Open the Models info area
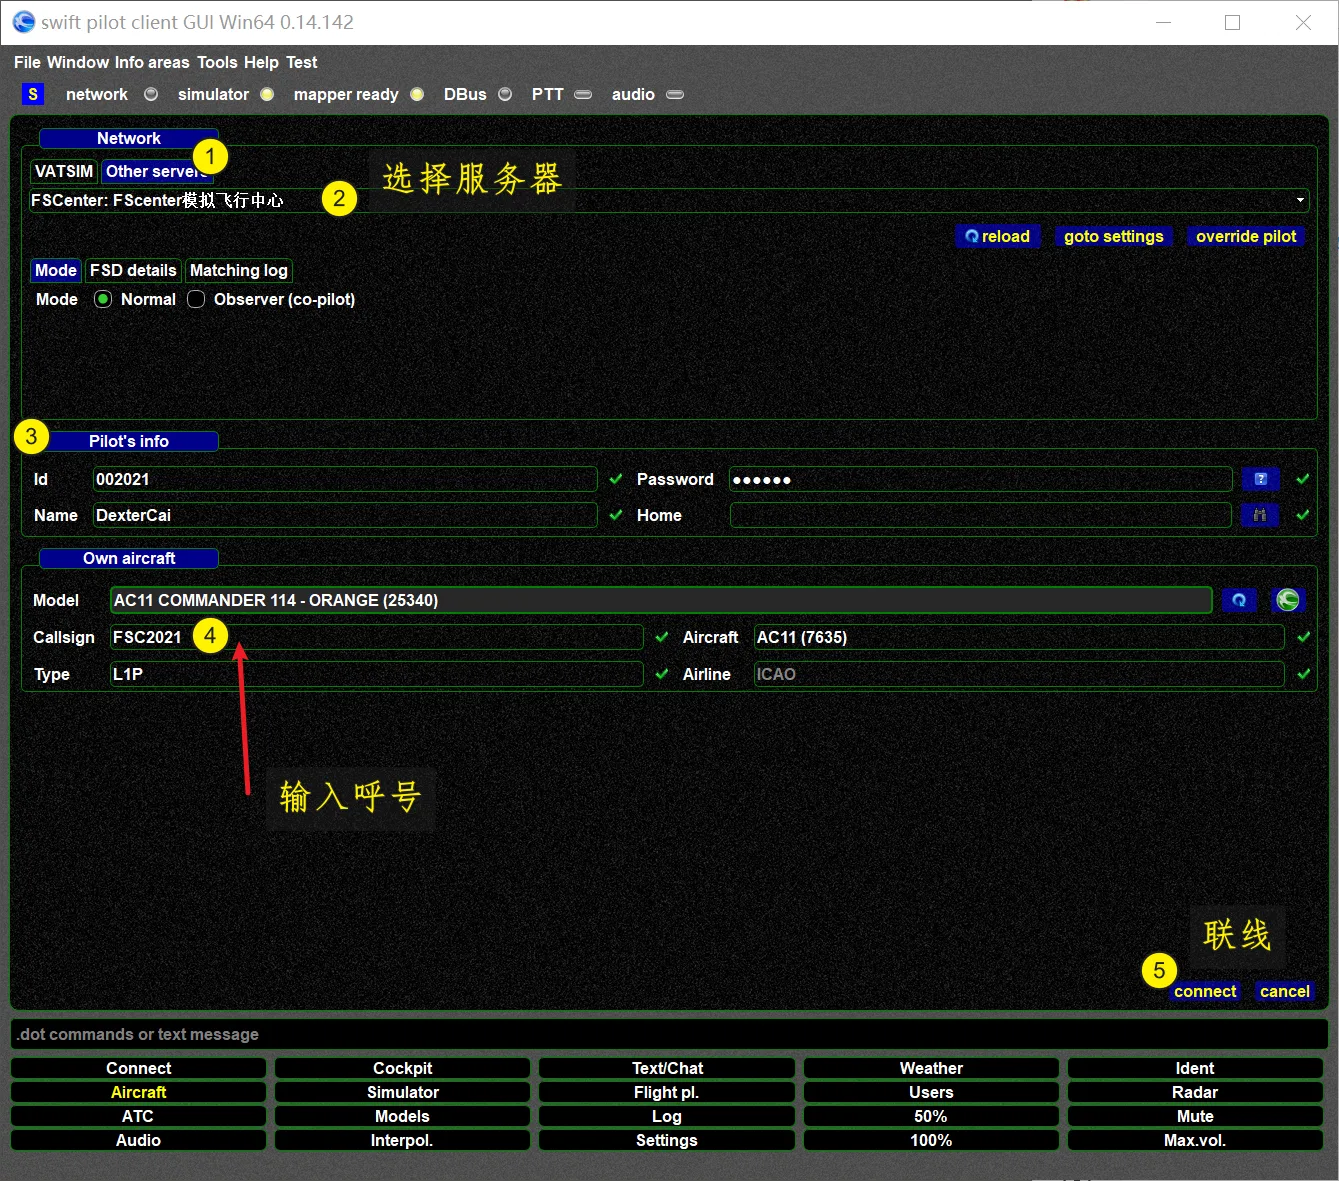Image resolution: width=1339 pixels, height=1181 pixels. (402, 1116)
